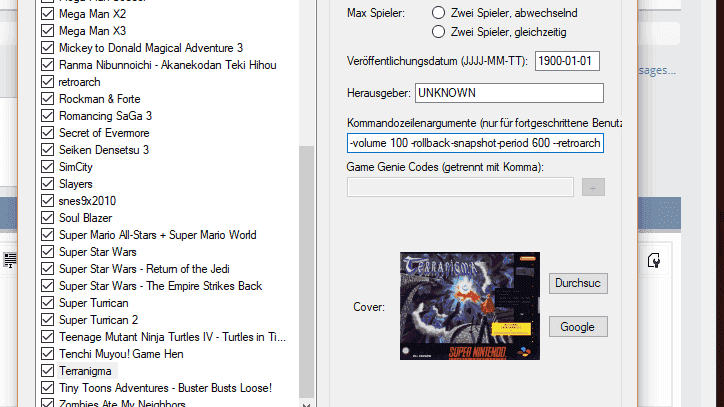Click the Herausgeber field showing UNKNOWN
The width and height of the screenshot is (724, 407).
tap(509, 93)
